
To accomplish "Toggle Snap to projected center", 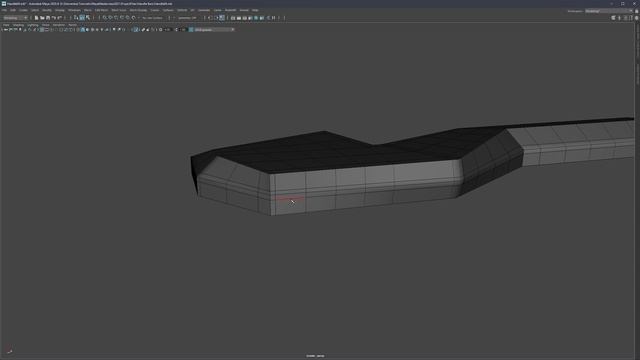I will click(x=122, y=18).
